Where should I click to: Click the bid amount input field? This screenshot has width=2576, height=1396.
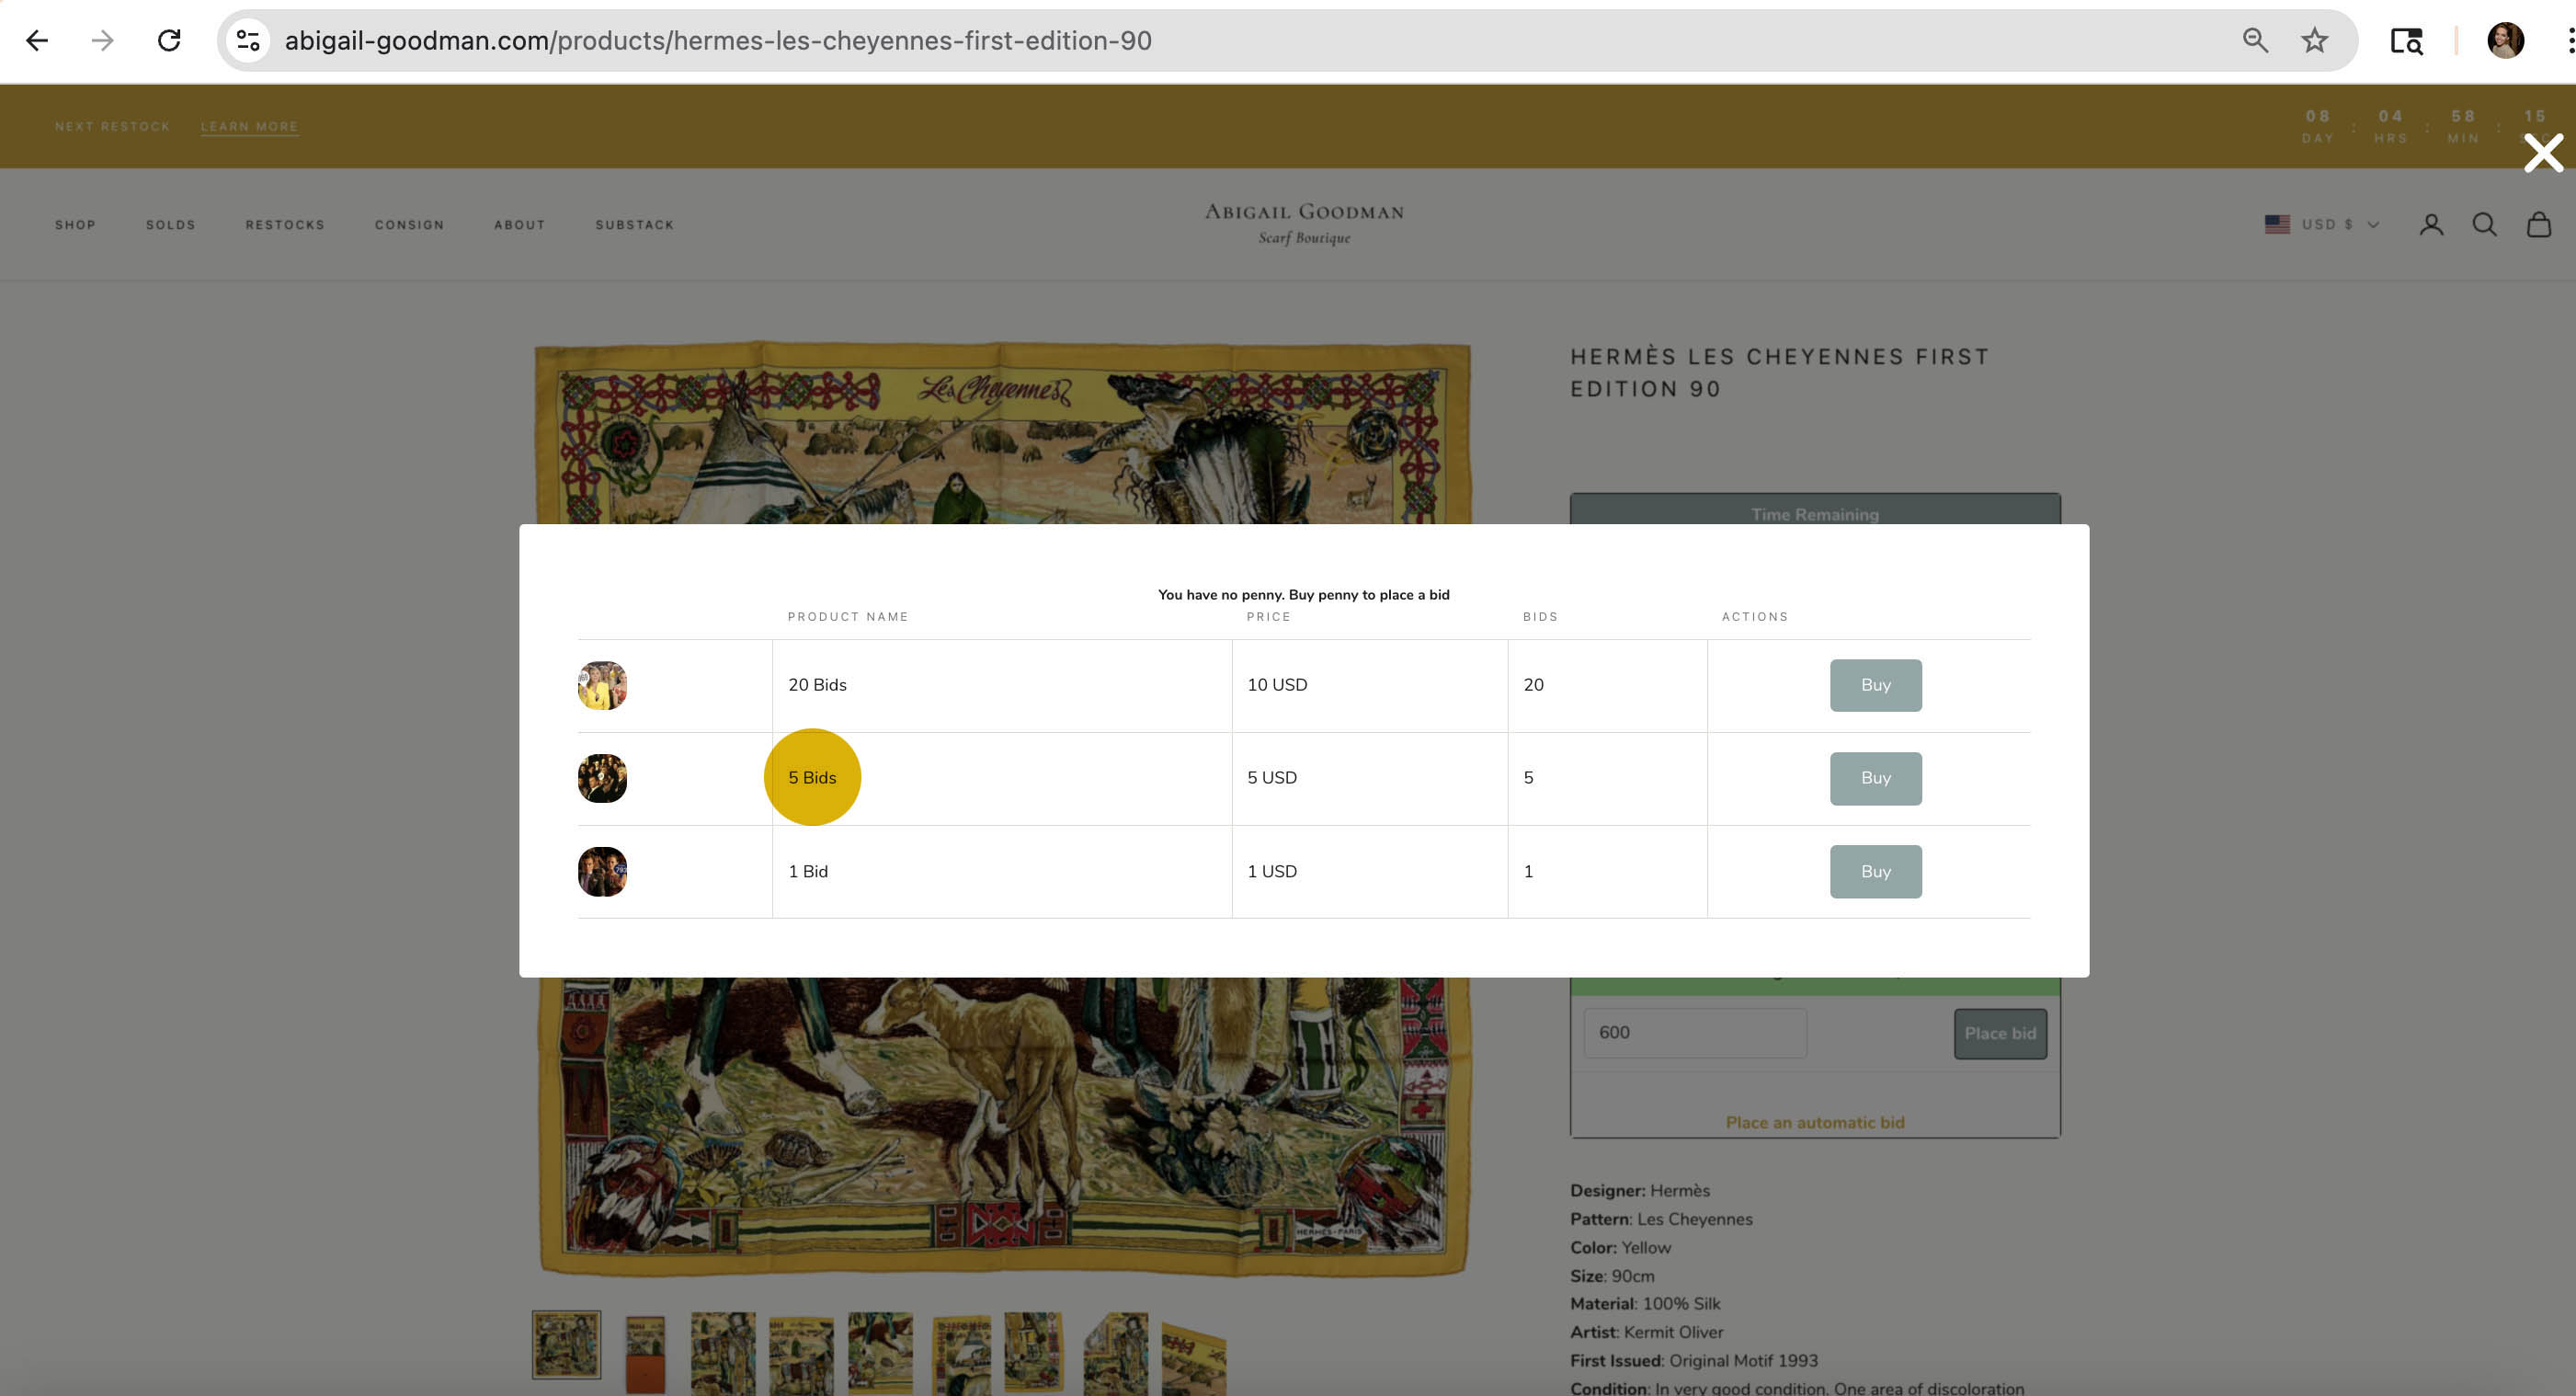[x=1694, y=1033]
